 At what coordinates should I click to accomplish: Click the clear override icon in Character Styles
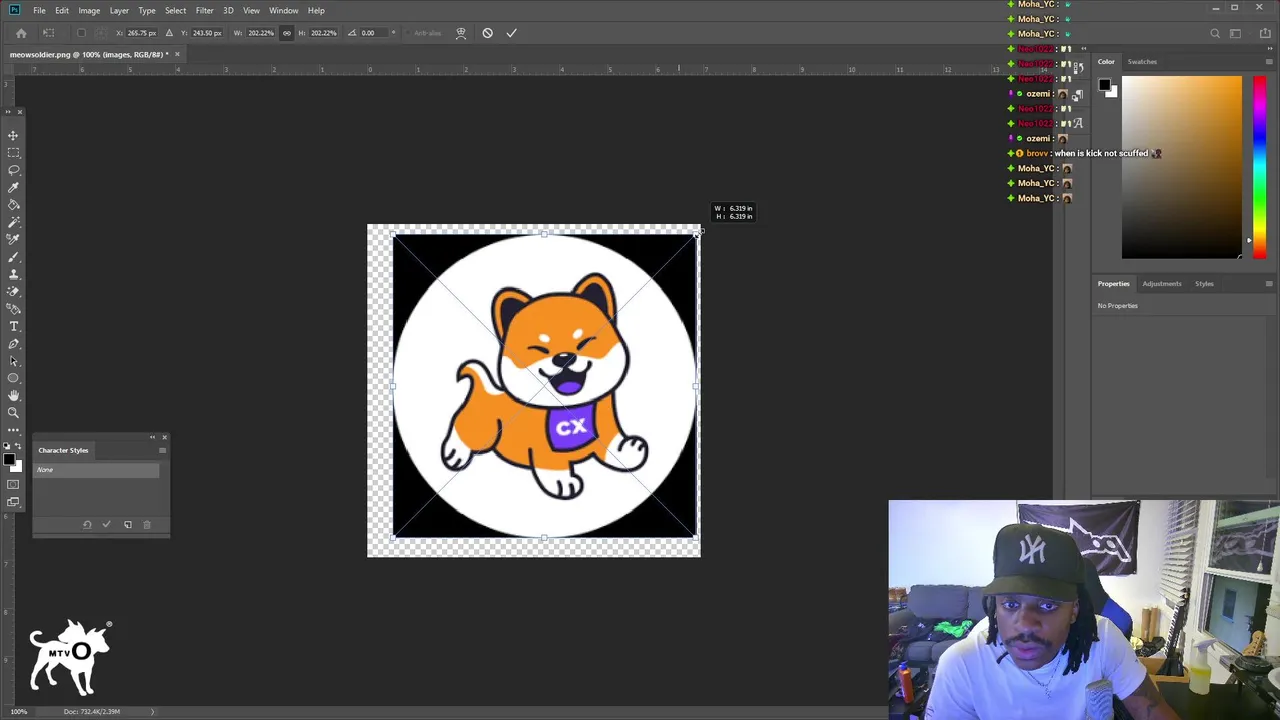[x=87, y=525]
